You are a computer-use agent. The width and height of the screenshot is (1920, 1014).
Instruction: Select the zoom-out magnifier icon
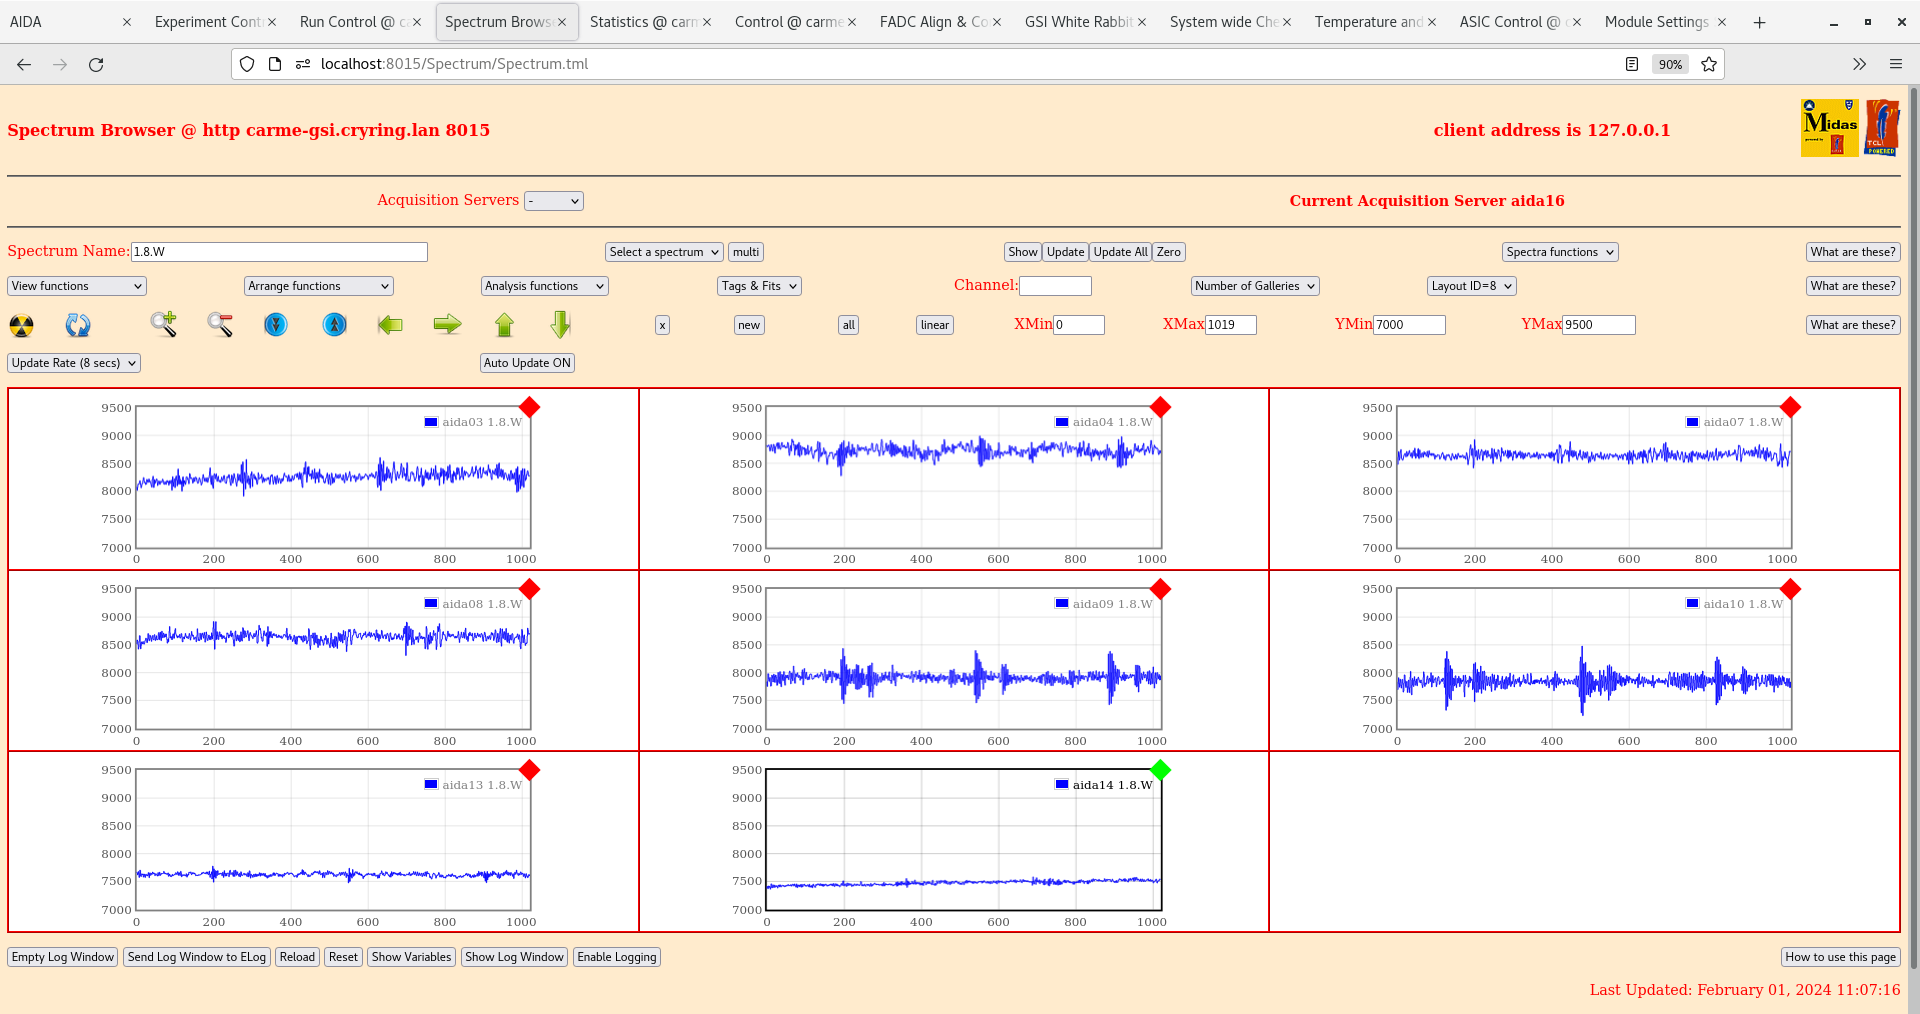coord(220,325)
